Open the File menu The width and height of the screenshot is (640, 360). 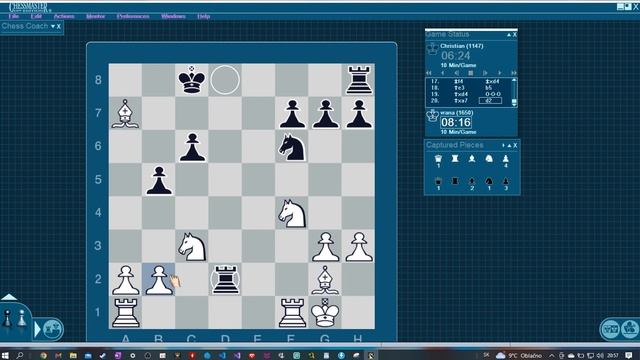coord(13,16)
